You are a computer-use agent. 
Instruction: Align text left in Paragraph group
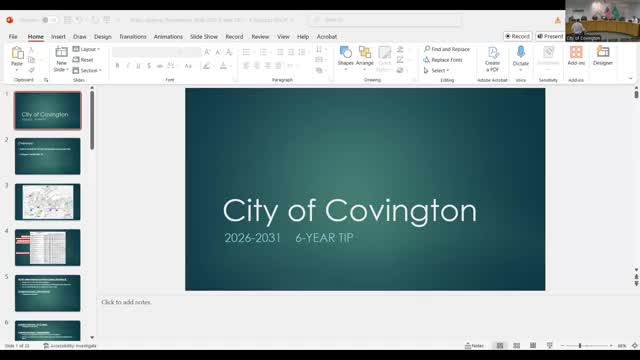click(x=246, y=66)
